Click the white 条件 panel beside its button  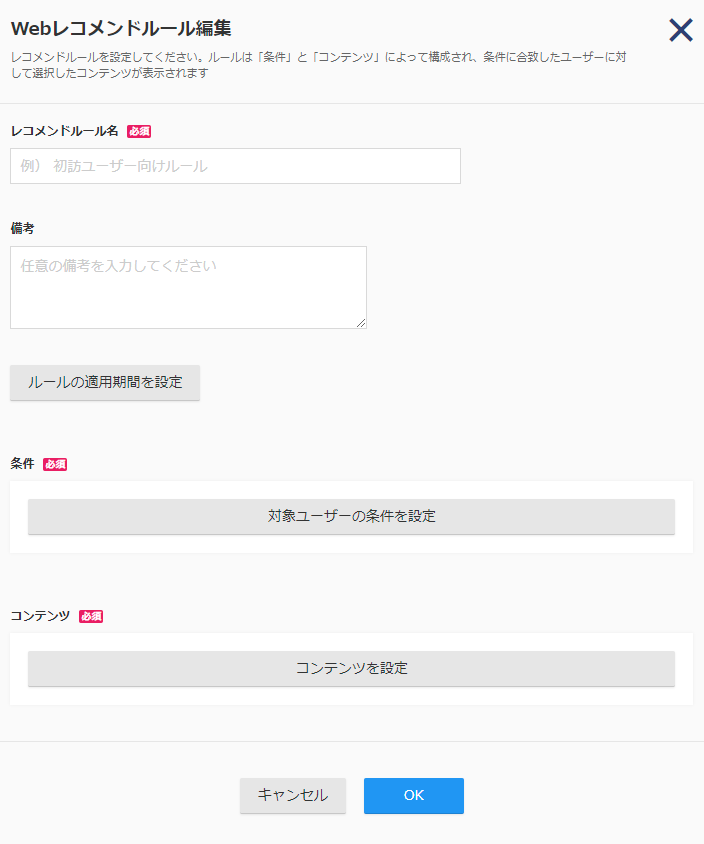tap(684, 517)
